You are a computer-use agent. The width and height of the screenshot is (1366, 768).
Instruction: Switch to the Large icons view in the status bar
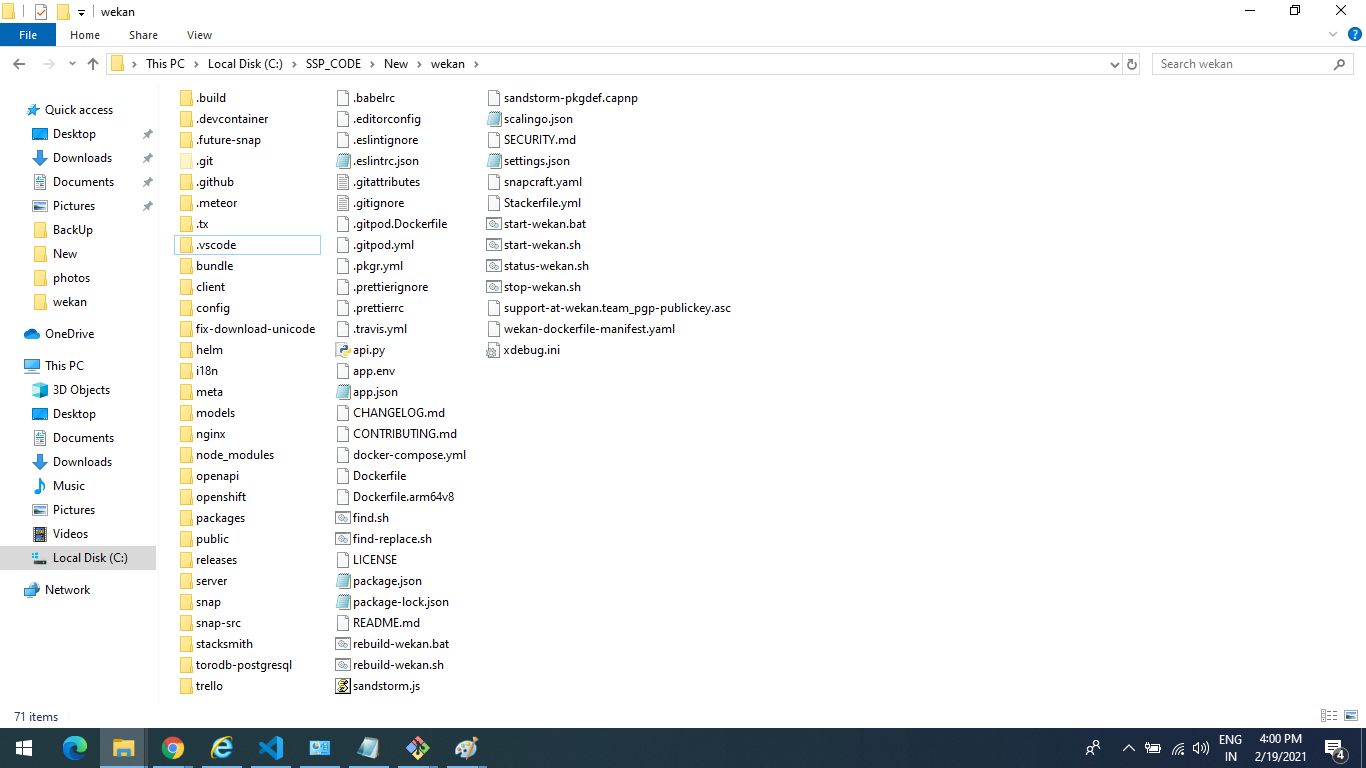(1350, 716)
